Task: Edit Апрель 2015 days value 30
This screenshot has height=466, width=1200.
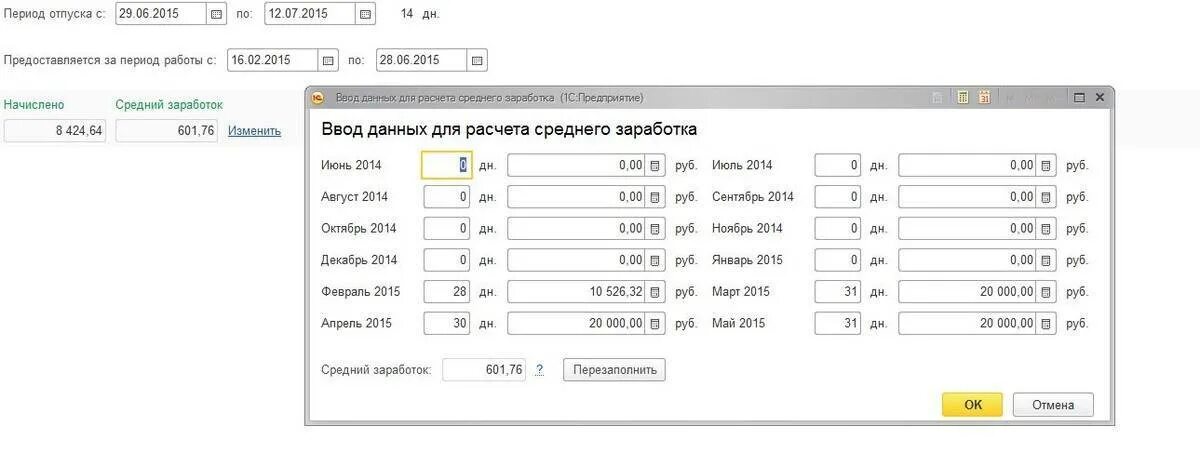Action: point(446,324)
